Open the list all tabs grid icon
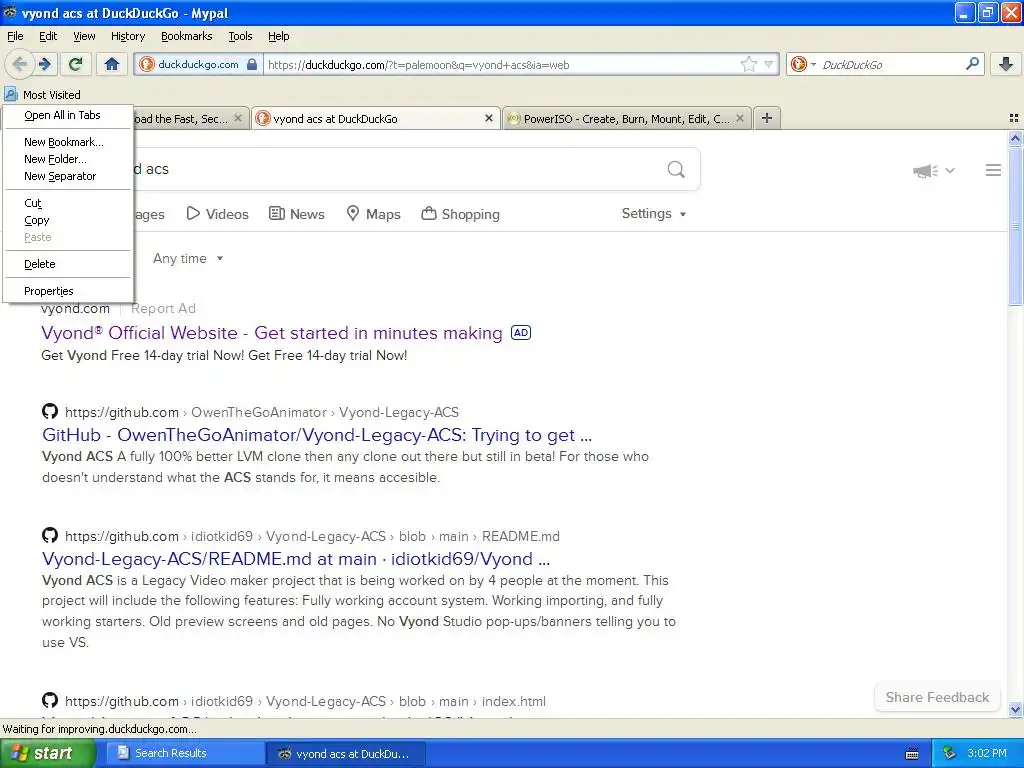Viewport: 1024px width, 768px height. click(x=1014, y=118)
